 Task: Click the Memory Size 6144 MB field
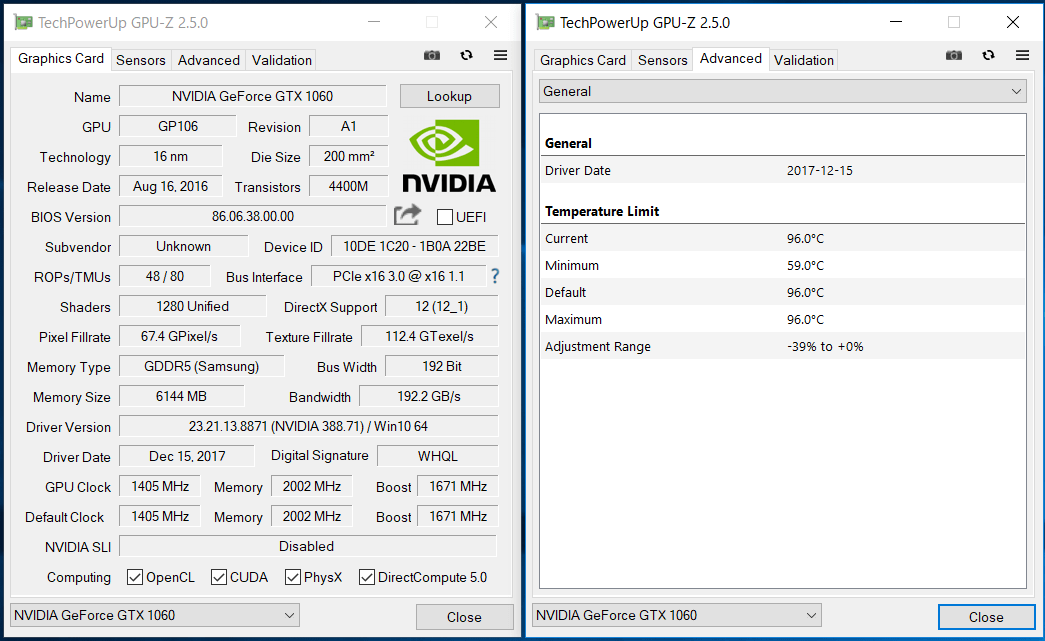click(181, 396)
